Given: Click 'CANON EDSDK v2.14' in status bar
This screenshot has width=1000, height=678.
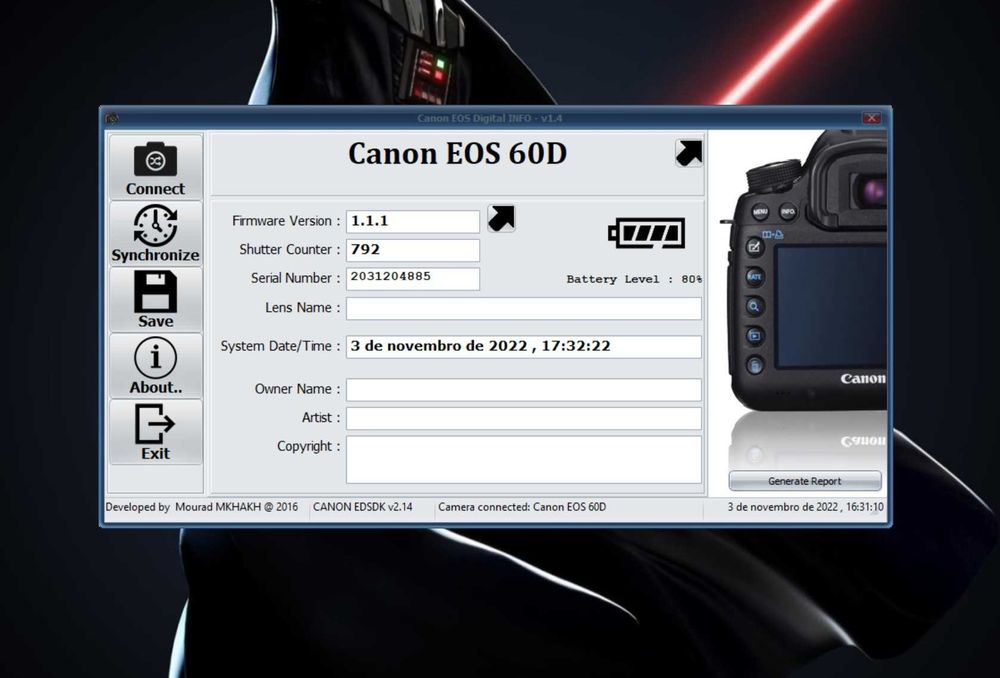Looking at the screenshot, I should click(x=362, y=507).
